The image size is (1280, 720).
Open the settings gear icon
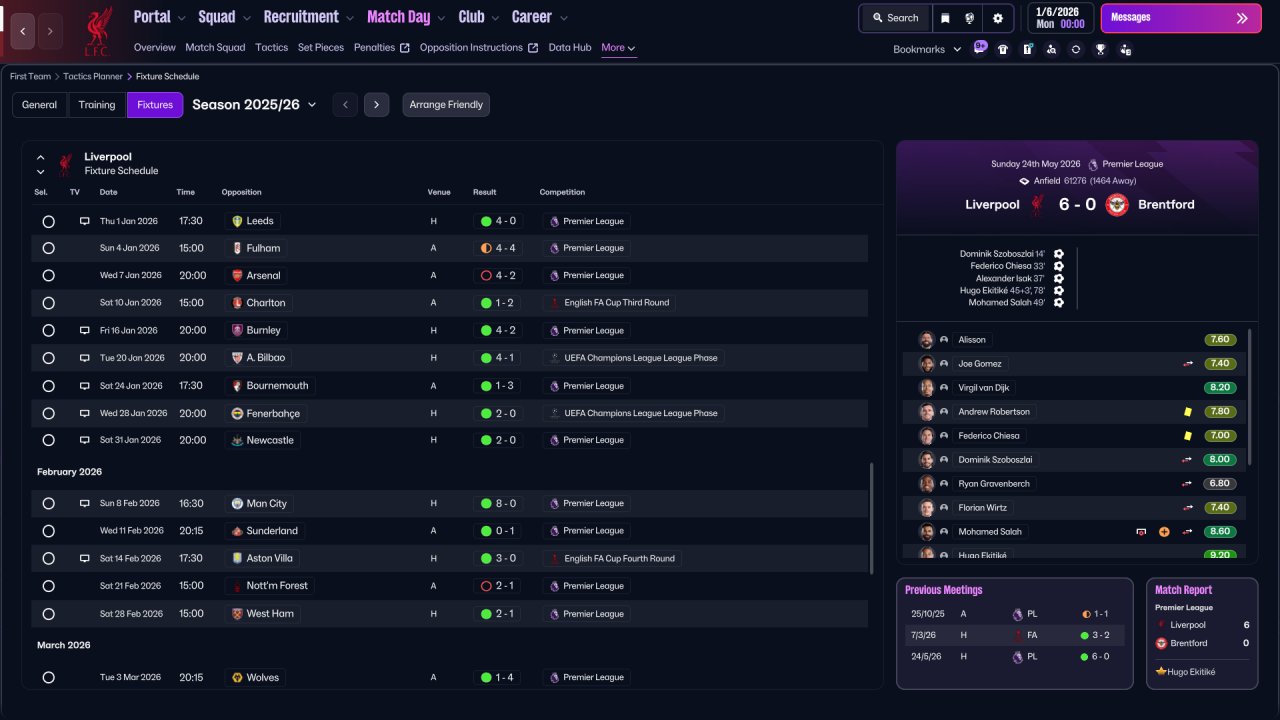point(997,18)
